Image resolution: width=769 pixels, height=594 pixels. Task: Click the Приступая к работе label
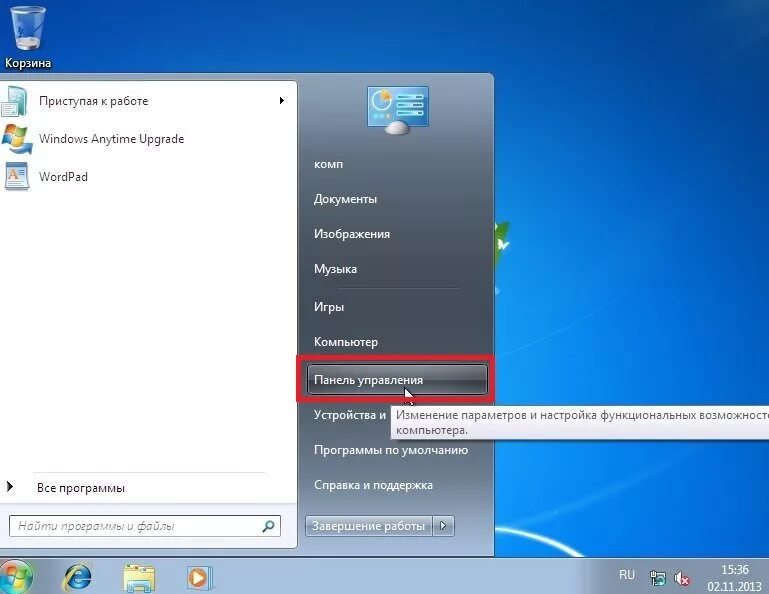pos(93,101)
